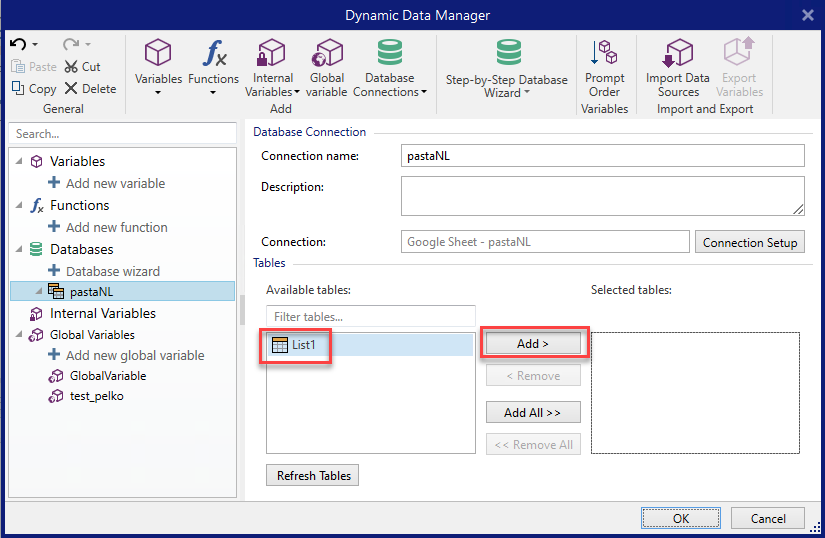Launch the Step-by-Step Database Wizard
Screen dimensions: 825x538
(507, 55)
